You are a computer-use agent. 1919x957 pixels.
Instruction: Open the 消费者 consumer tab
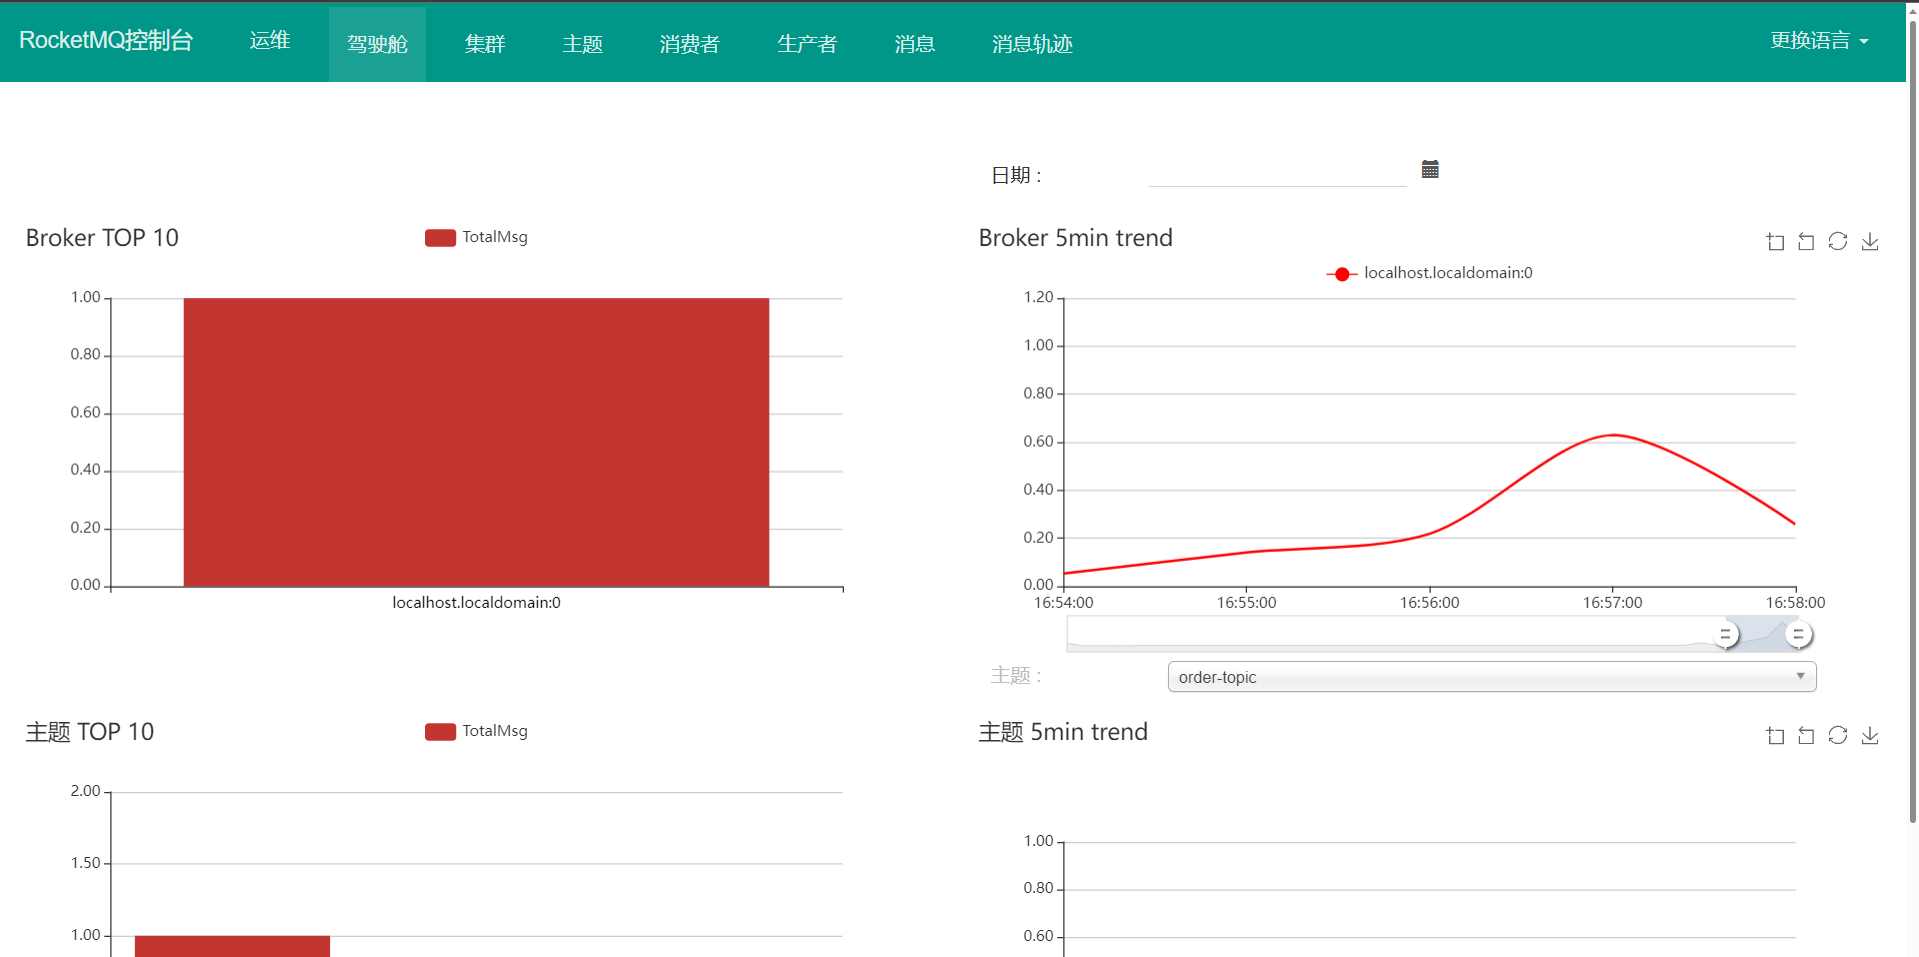(x=690, y=44)
